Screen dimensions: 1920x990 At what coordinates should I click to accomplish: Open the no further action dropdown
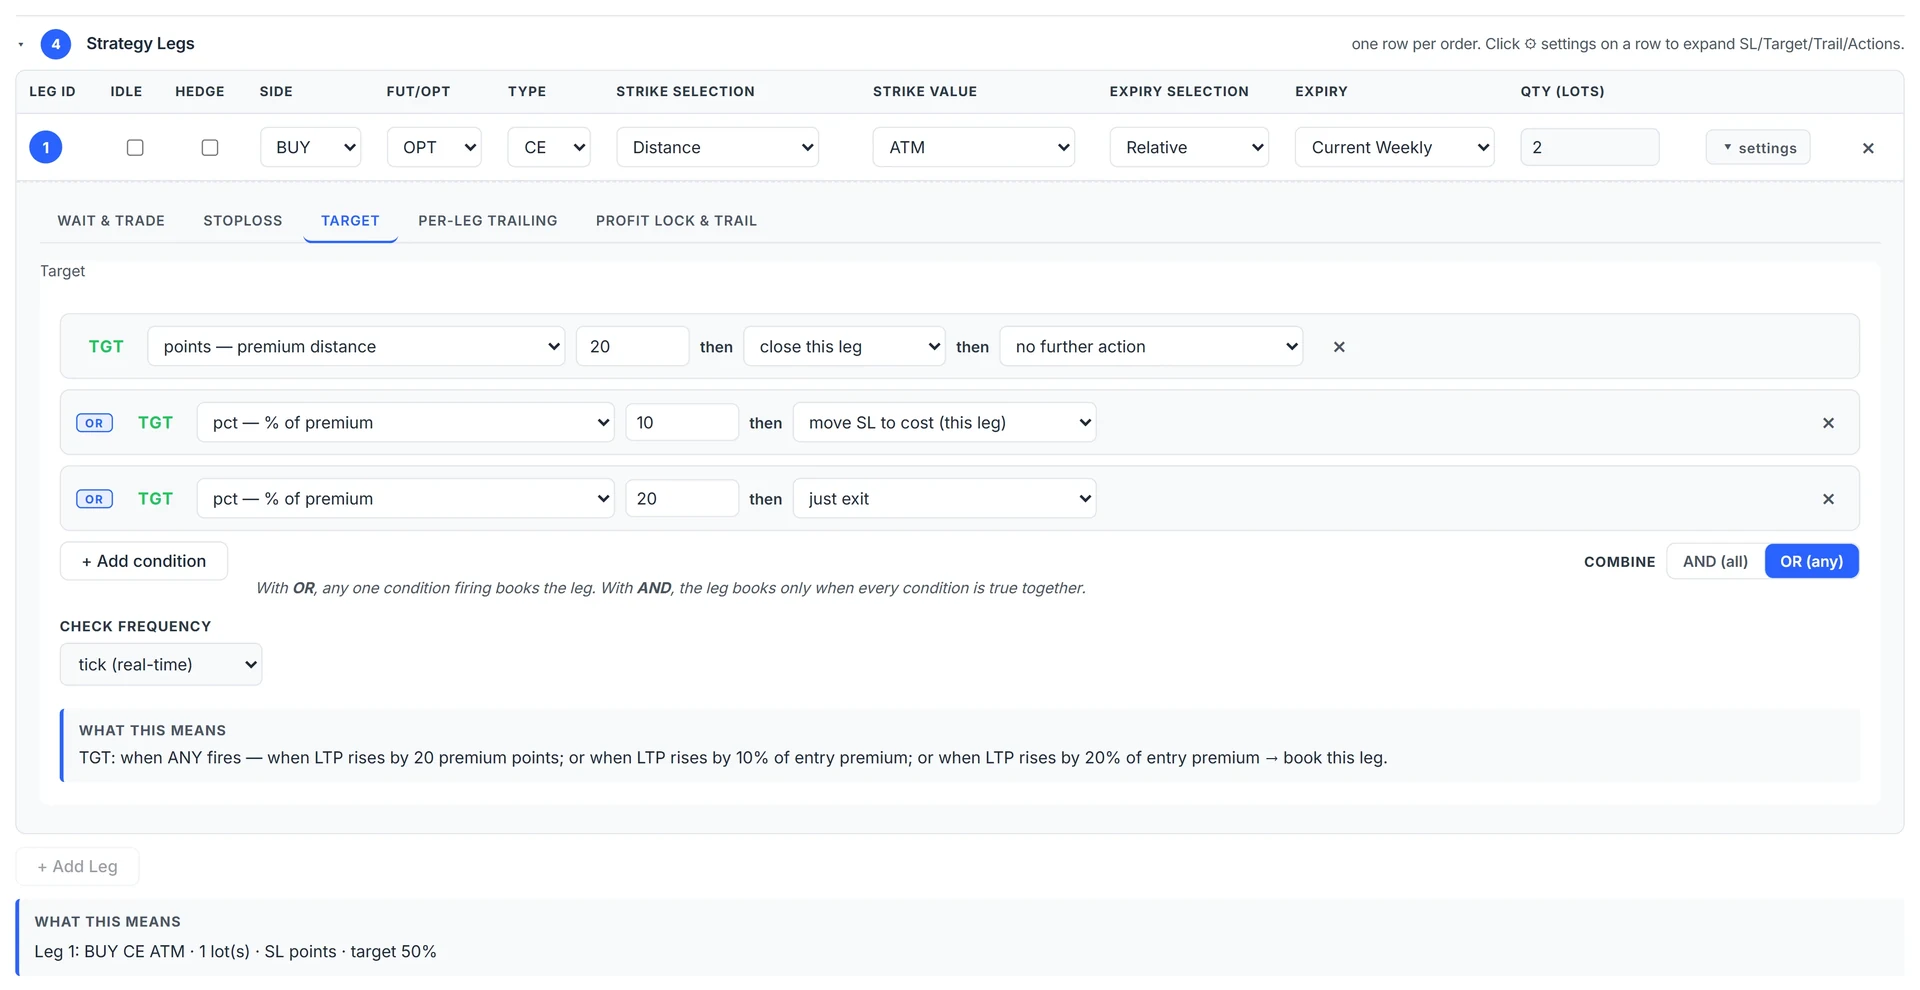tap(1151, 346)
